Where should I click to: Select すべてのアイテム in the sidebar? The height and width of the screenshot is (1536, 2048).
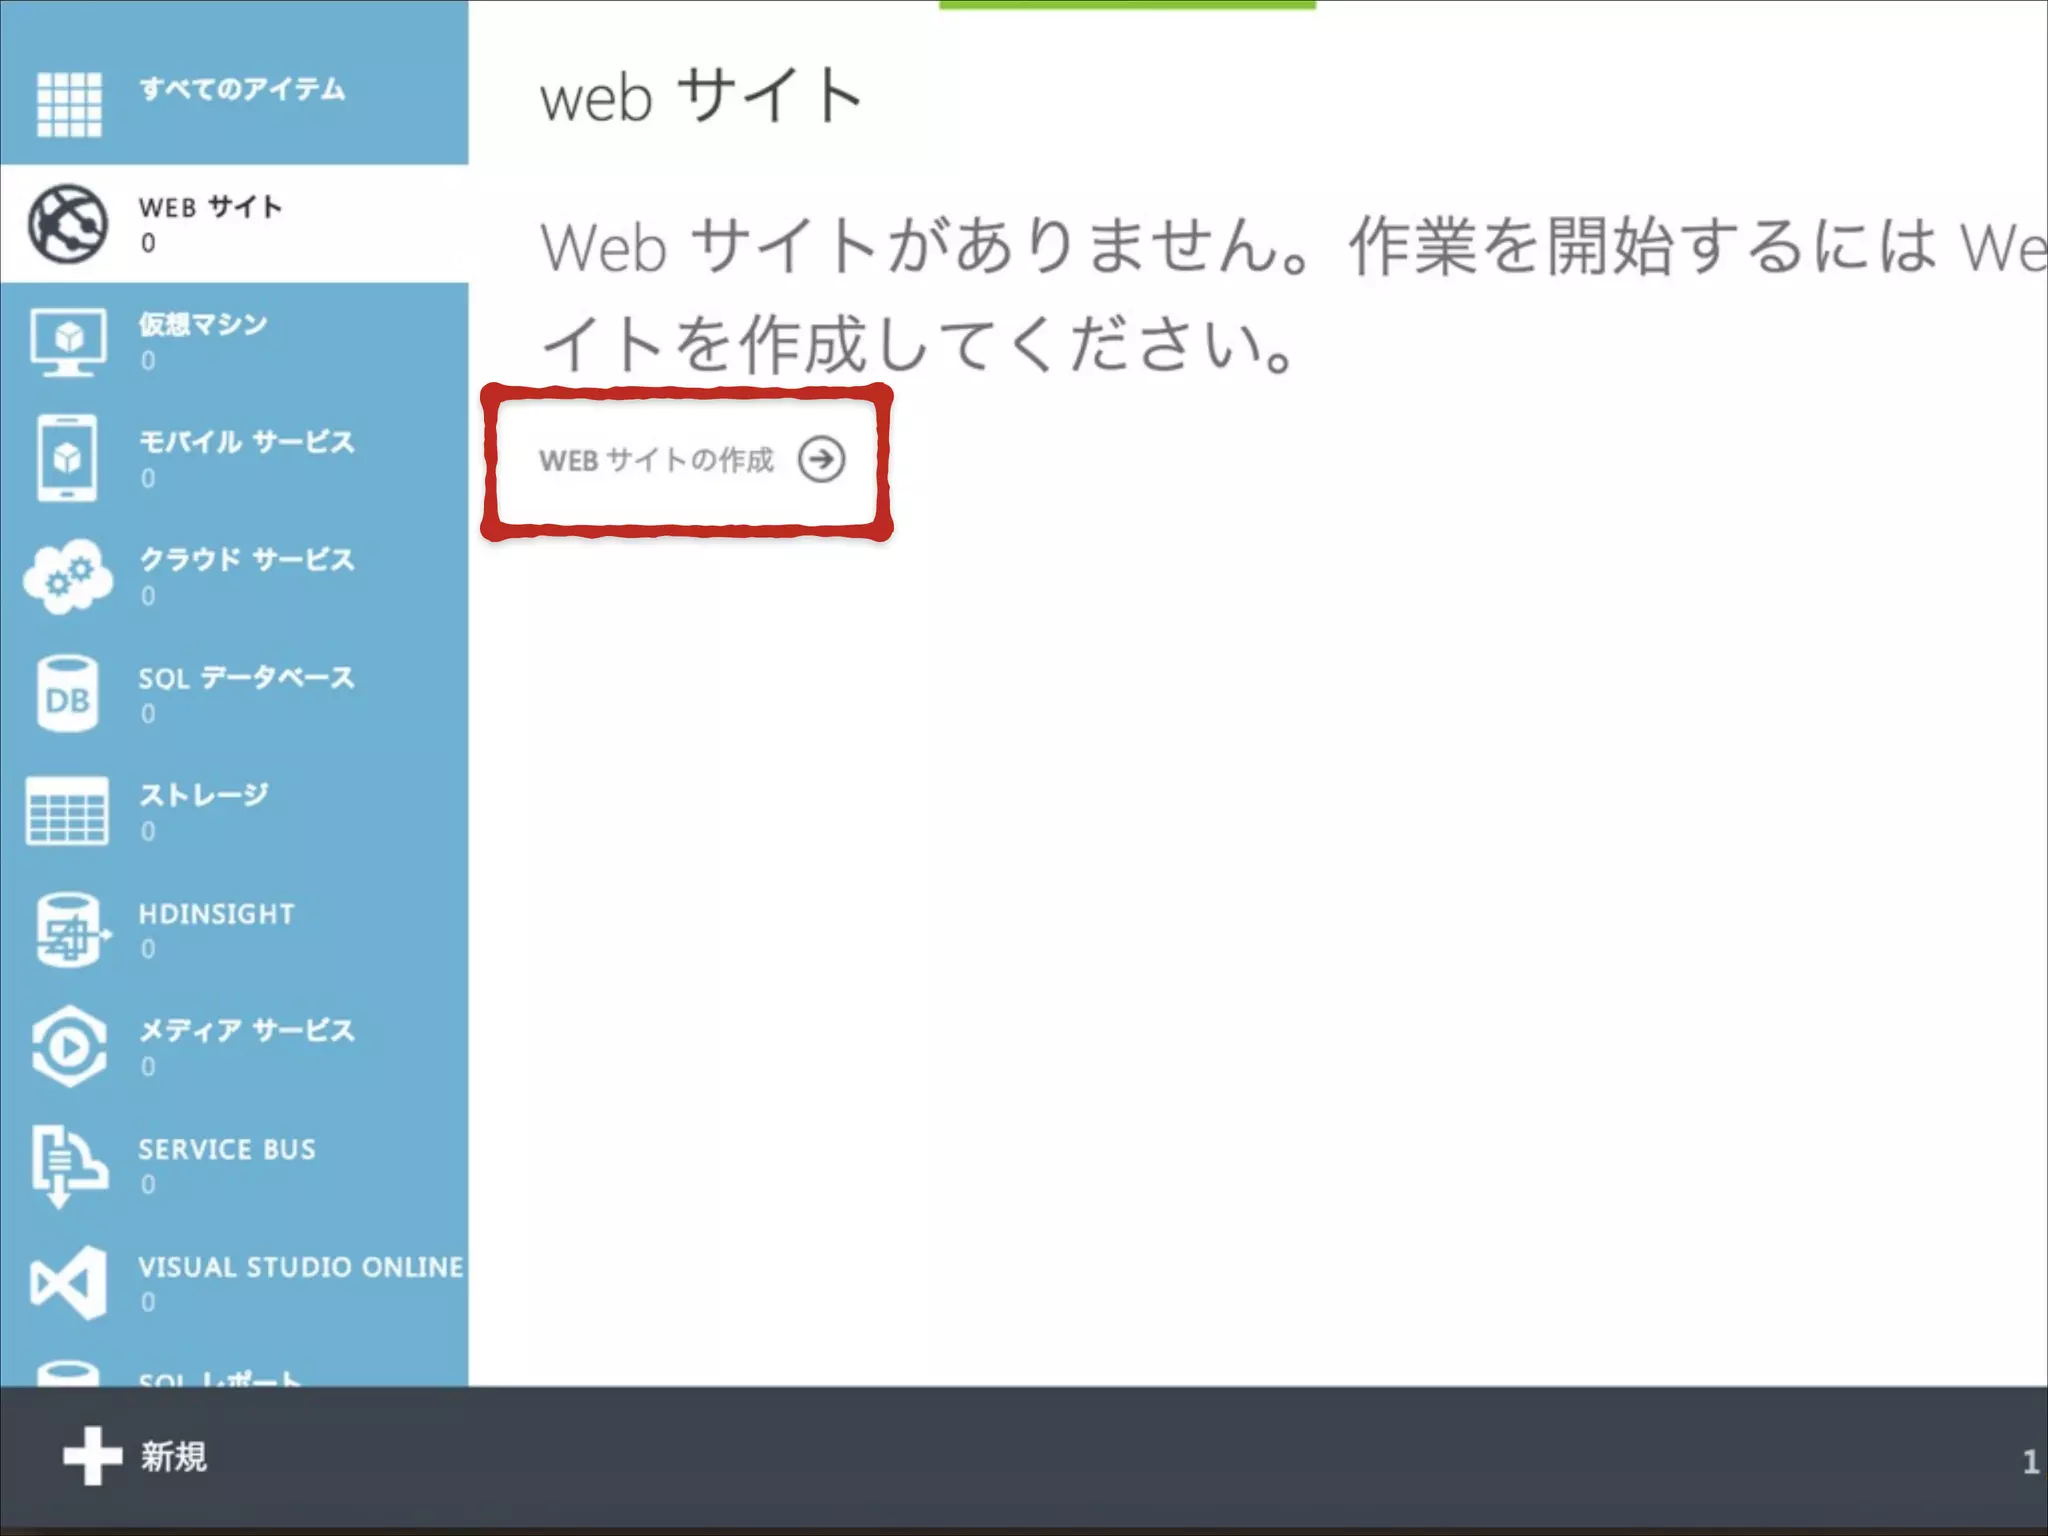pyautogui.click(x=242, y=89)
